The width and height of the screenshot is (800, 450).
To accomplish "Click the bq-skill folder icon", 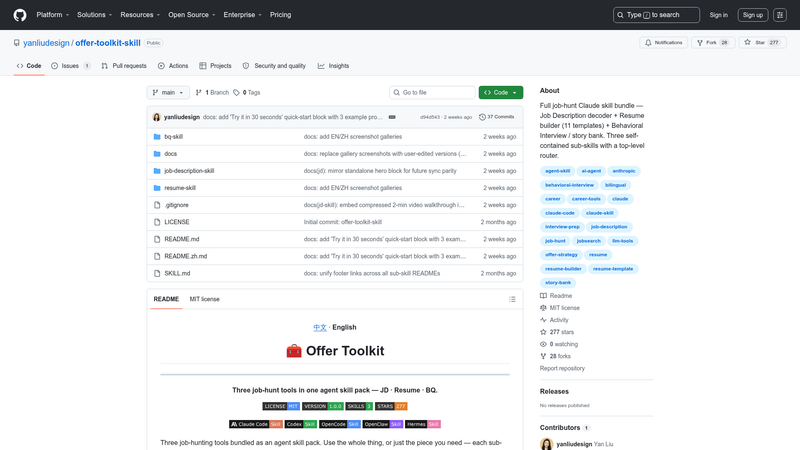I will [x=157, y=137].
